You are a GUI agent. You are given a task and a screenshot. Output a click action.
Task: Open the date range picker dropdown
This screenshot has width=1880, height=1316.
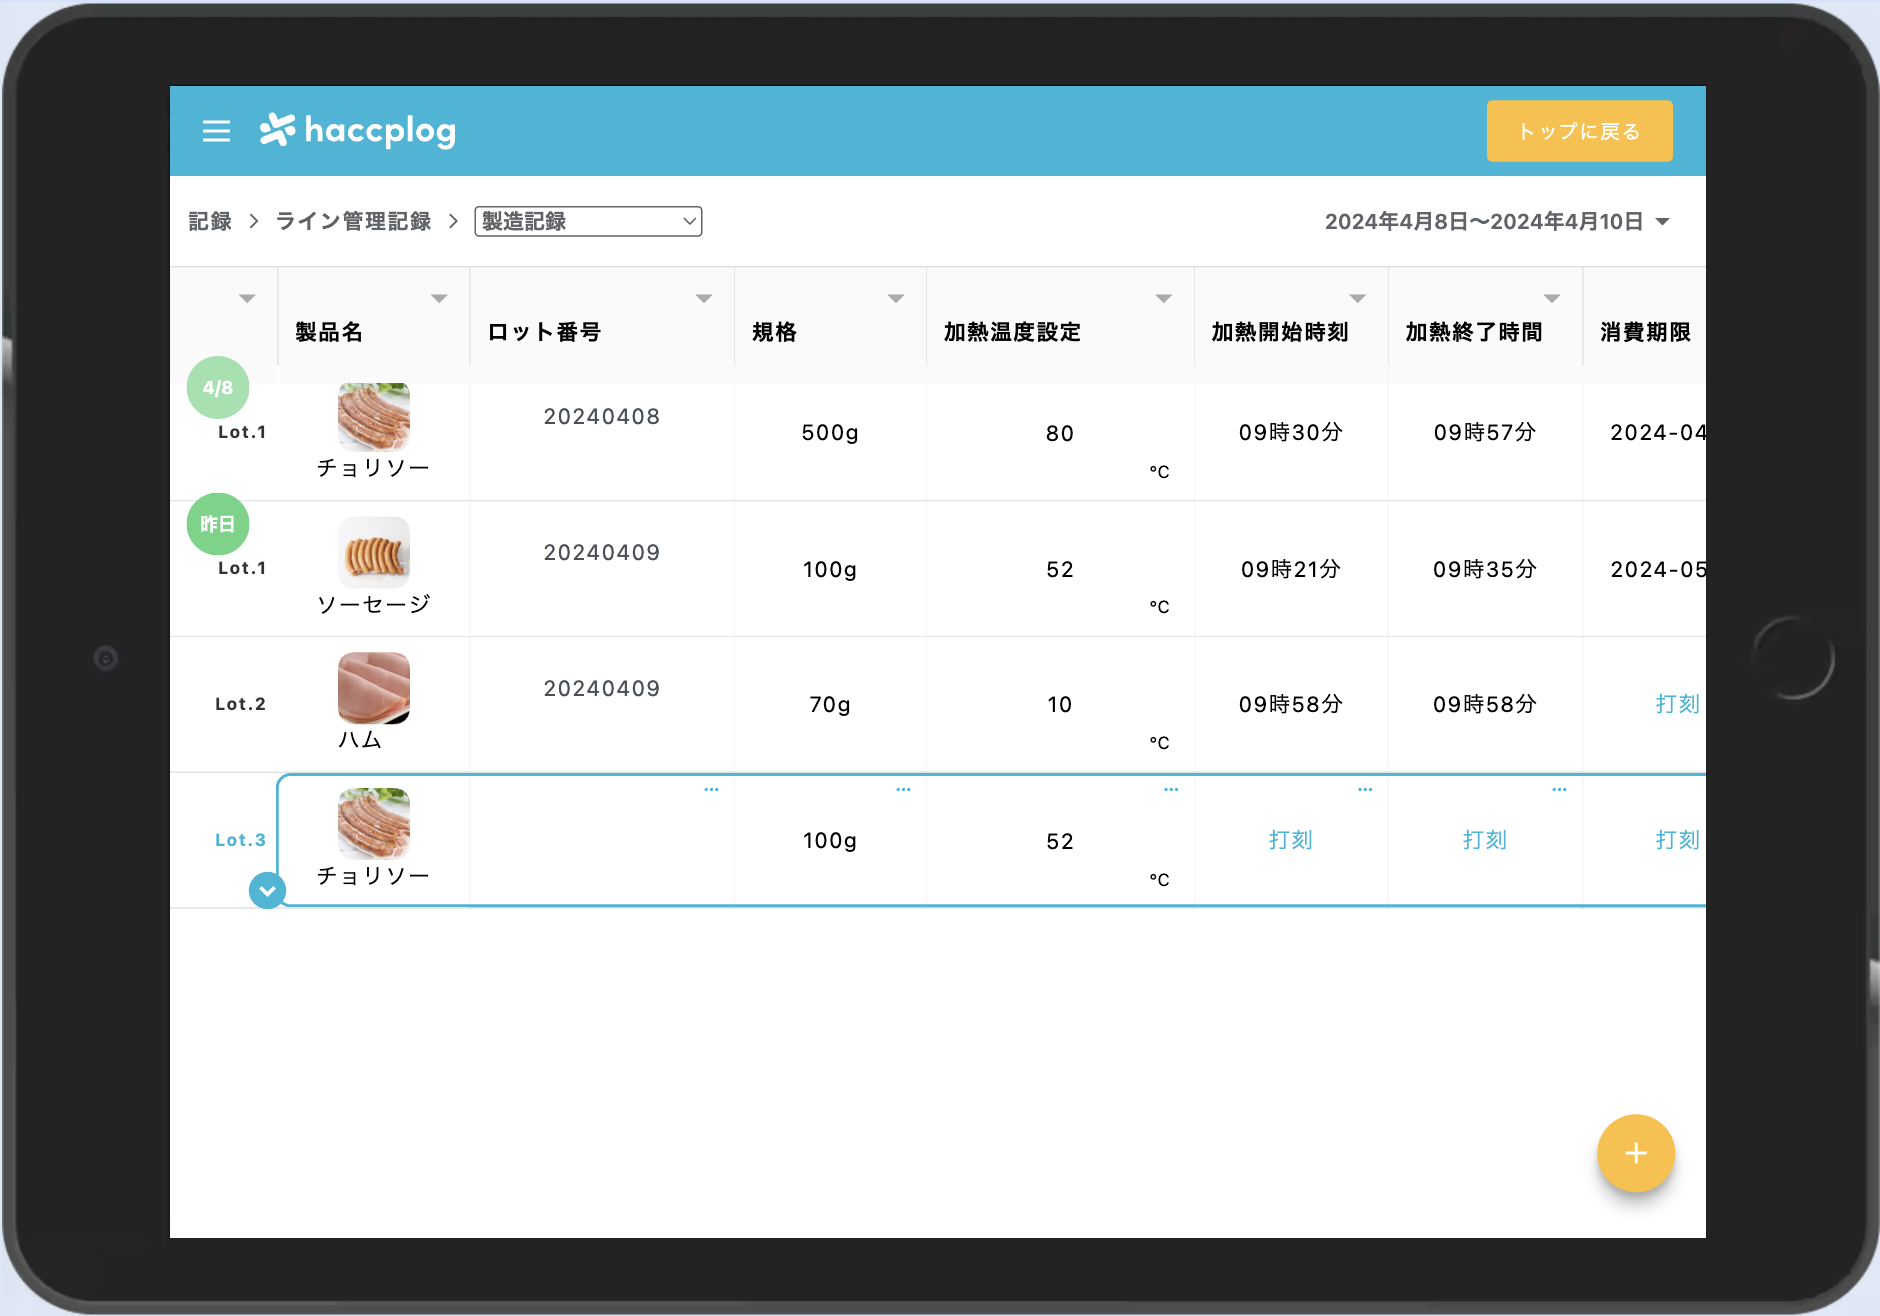(1497, 221)
